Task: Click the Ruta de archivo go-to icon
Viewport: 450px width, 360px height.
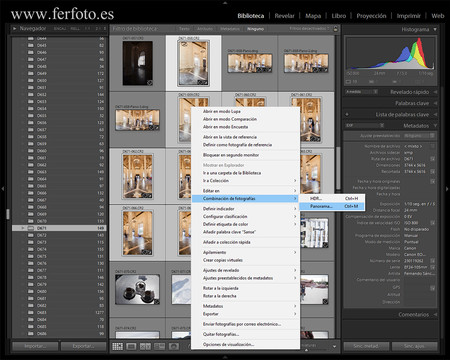Action: pyautogui.click(x=433, y=159)
